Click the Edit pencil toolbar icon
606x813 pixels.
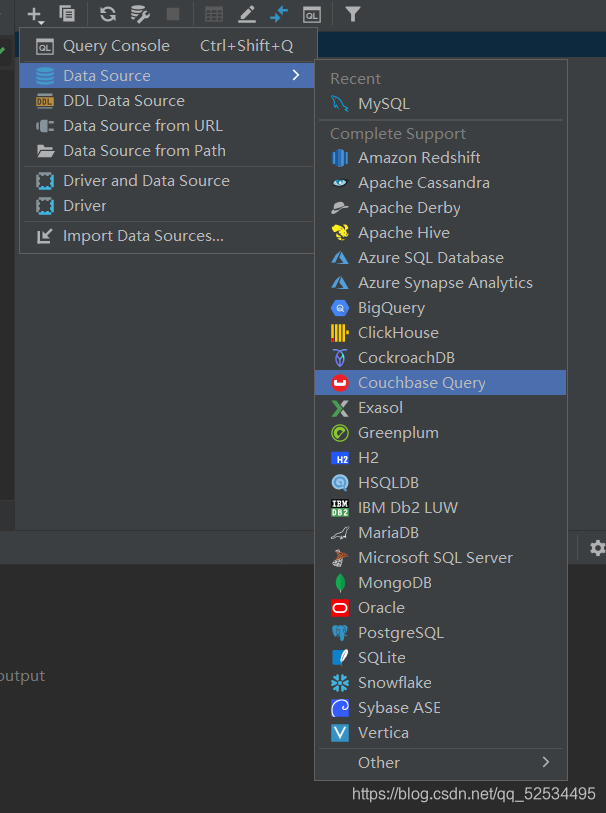(247, 15)
